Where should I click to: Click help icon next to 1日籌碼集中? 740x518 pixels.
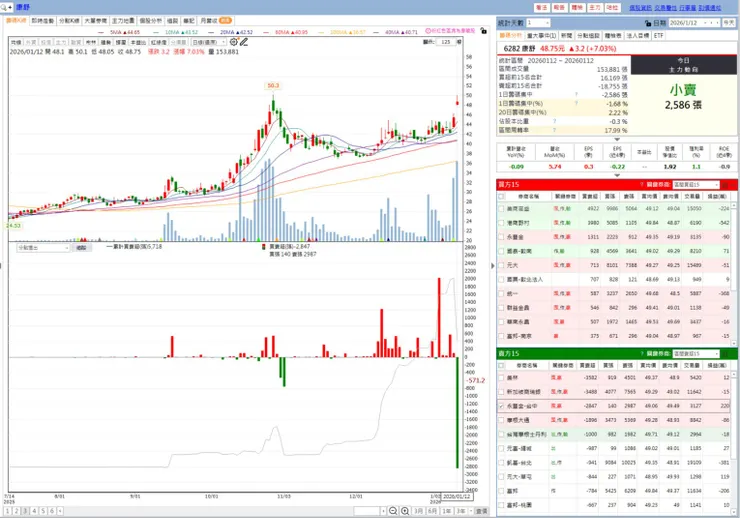pos(576,95)
